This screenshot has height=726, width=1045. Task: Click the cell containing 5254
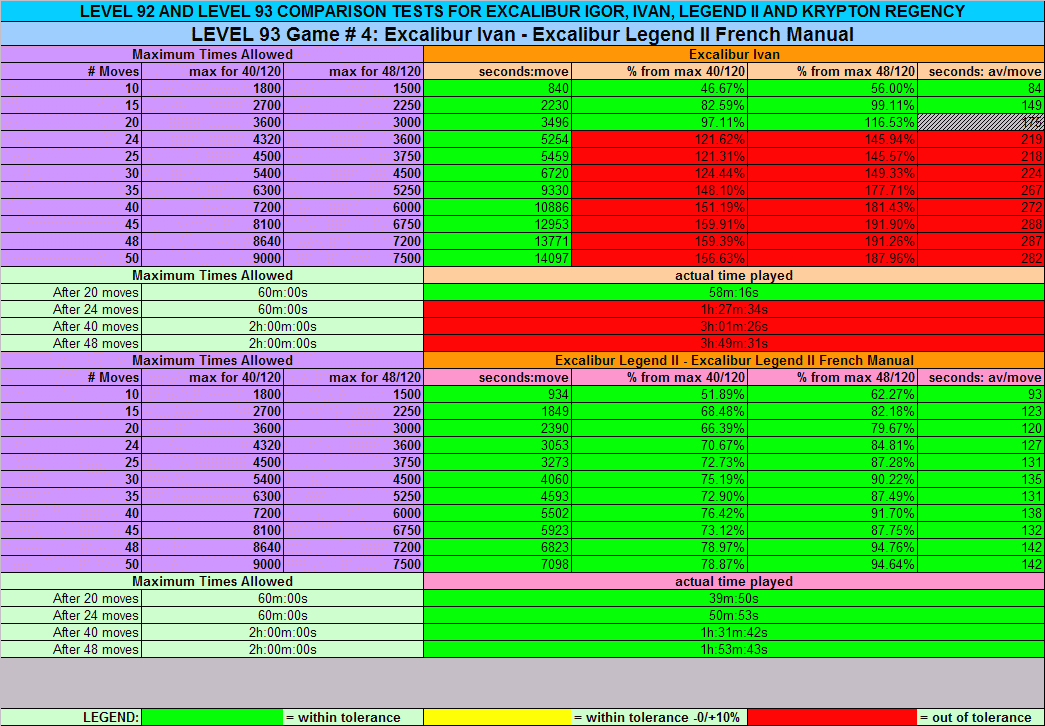tap(497, 139)
